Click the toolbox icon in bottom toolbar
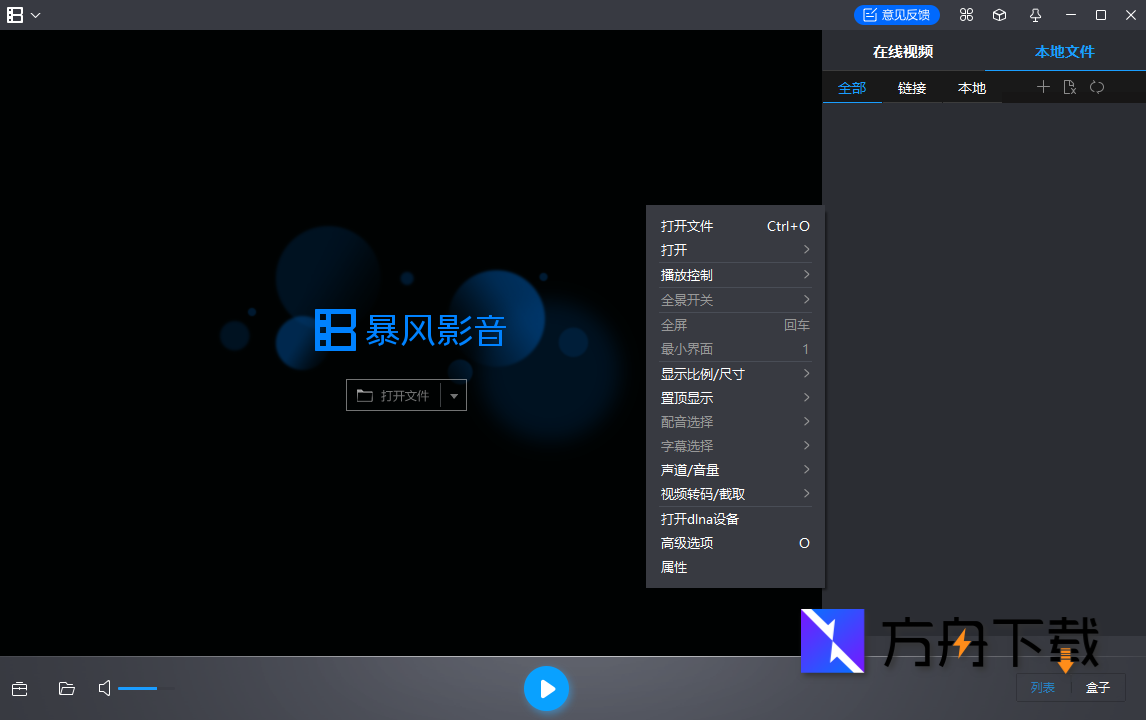Screen dimensions: 1146x720 click(x=19, y=688)
